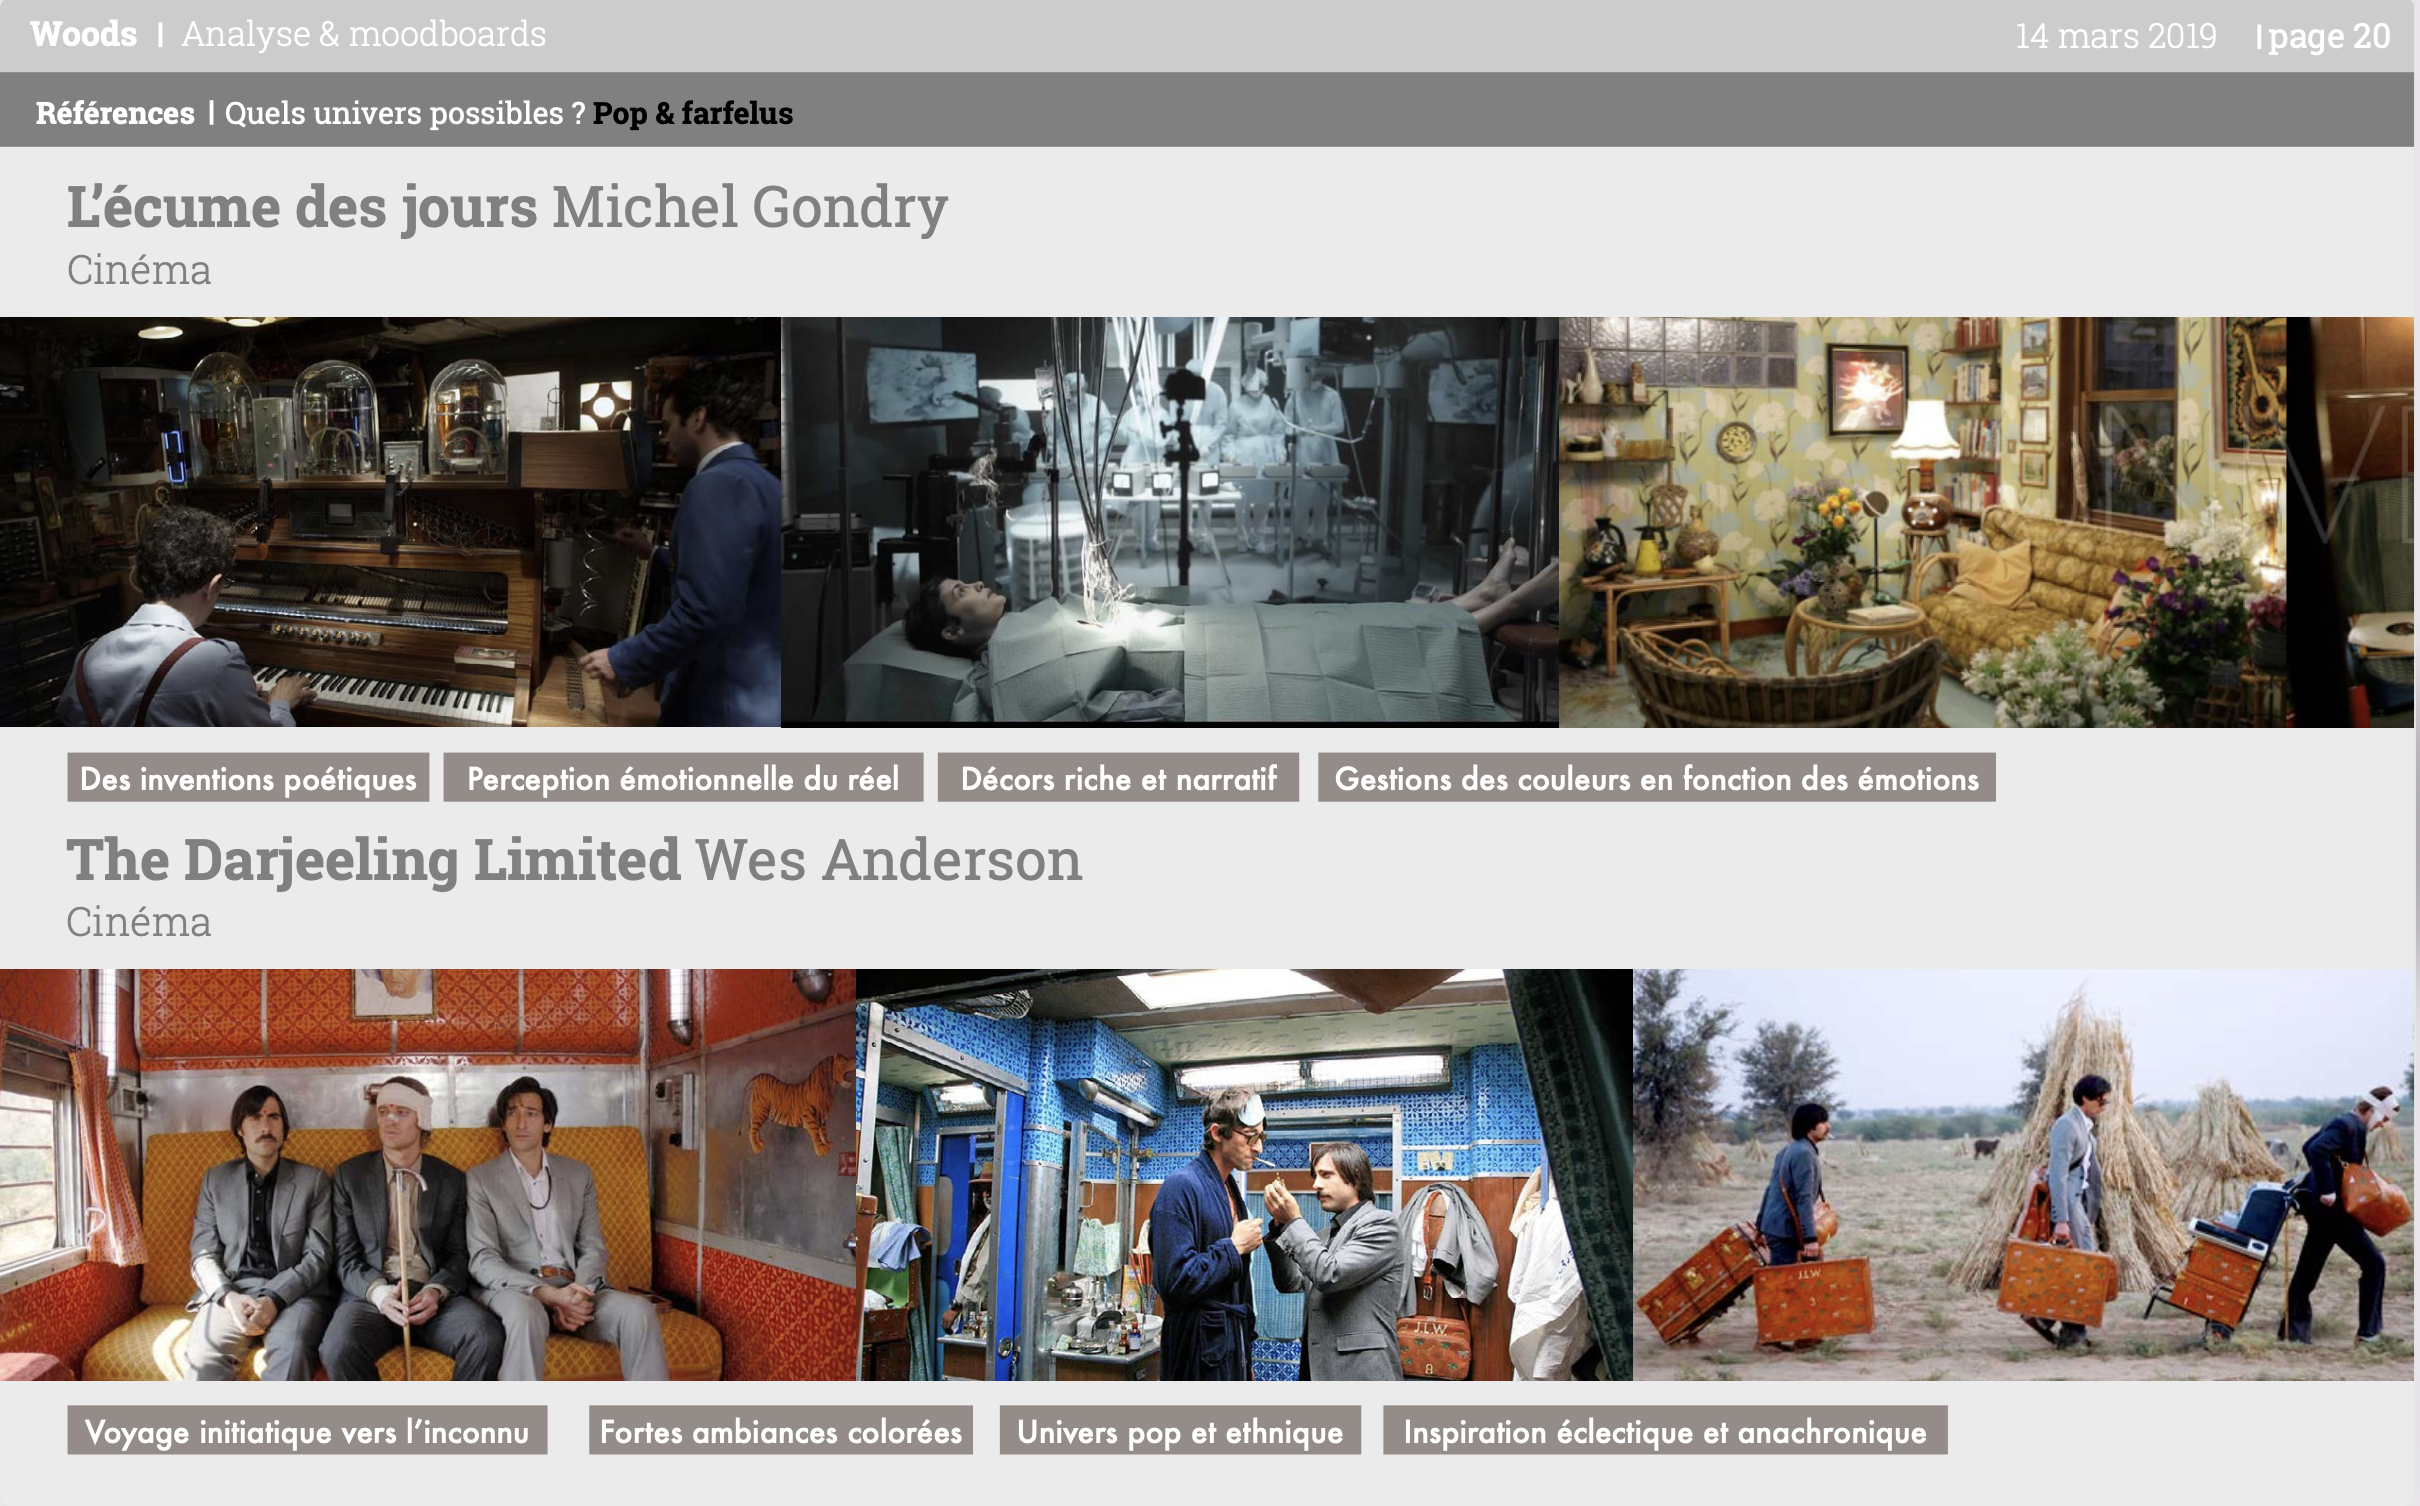Screen dimensions: 2420x1506
Task: Open the men carrying orange suitcases image
Action: (2023, 1175)
